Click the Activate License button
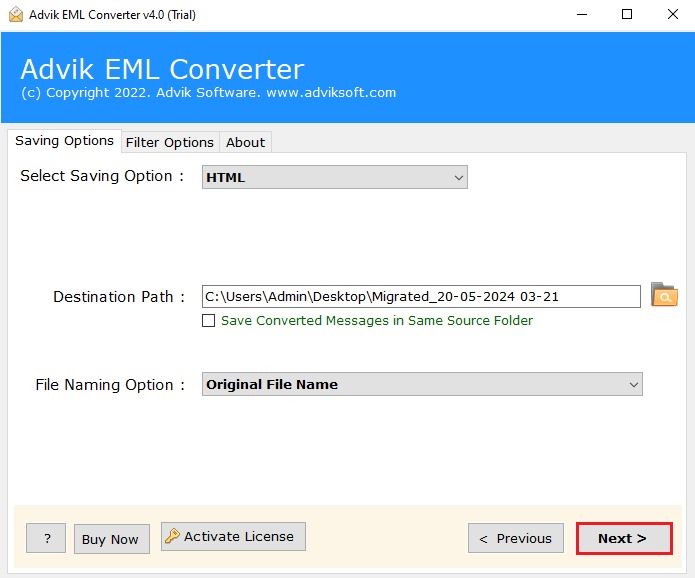Screen dimensions: 695x578 pos(233,536)
